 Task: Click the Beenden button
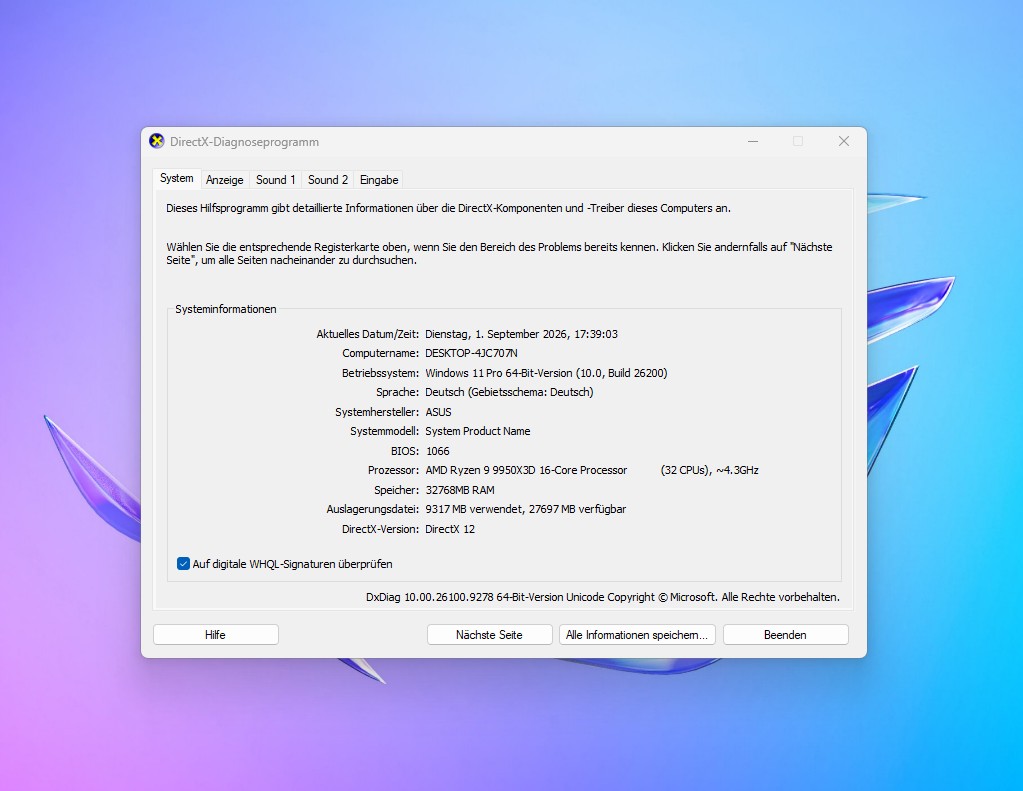tap(786, 635)
